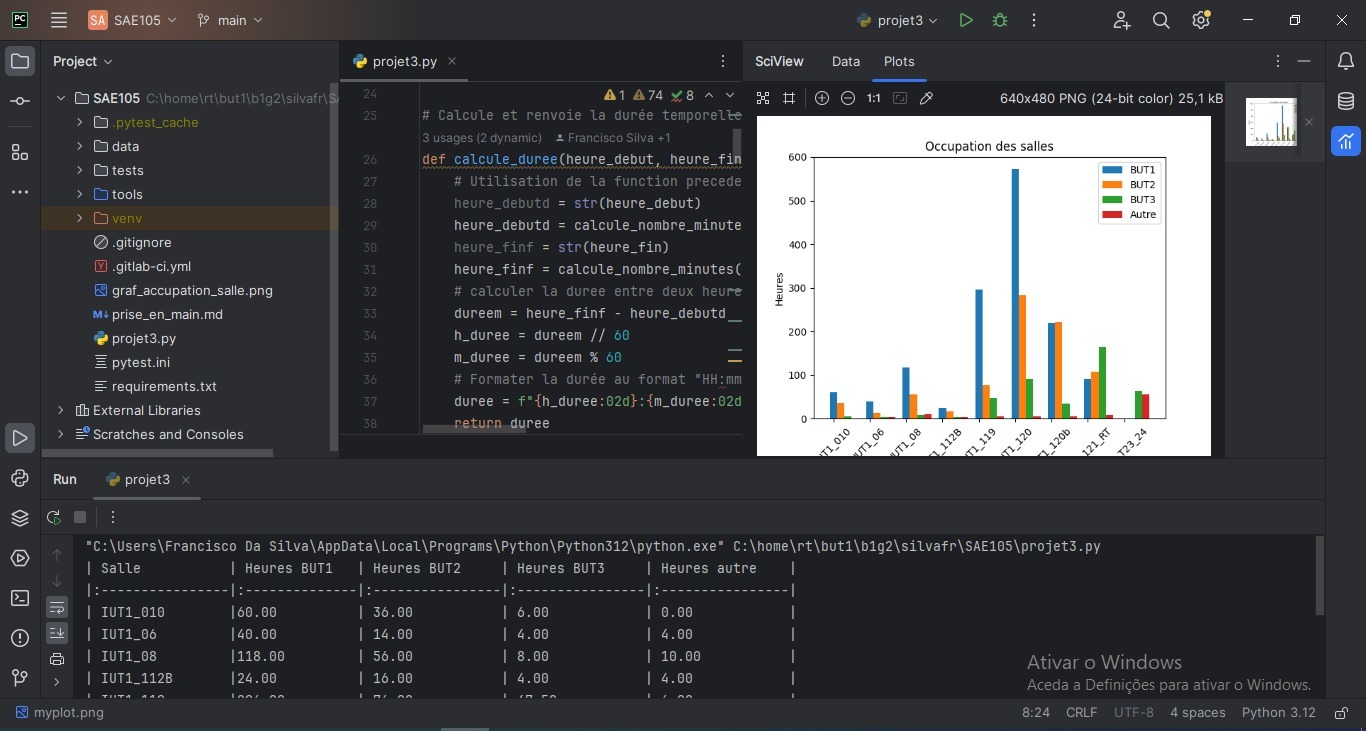Image resolution: width=1366 pixels, height=731 pixels.
Task: Open the projet3 run configuration dropdown
Action: 898,20
